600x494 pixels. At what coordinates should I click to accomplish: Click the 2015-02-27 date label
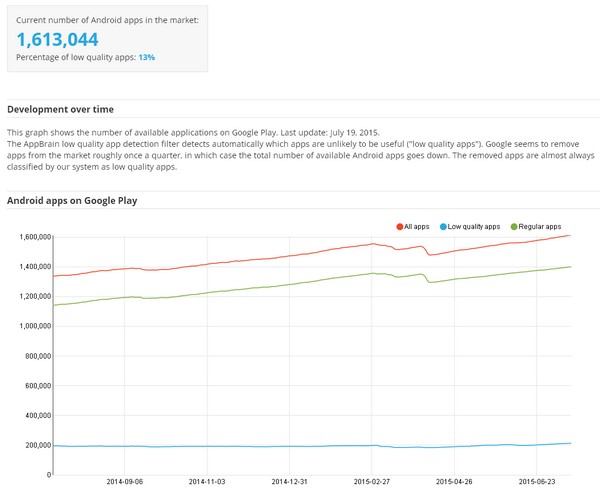[372, 480]
